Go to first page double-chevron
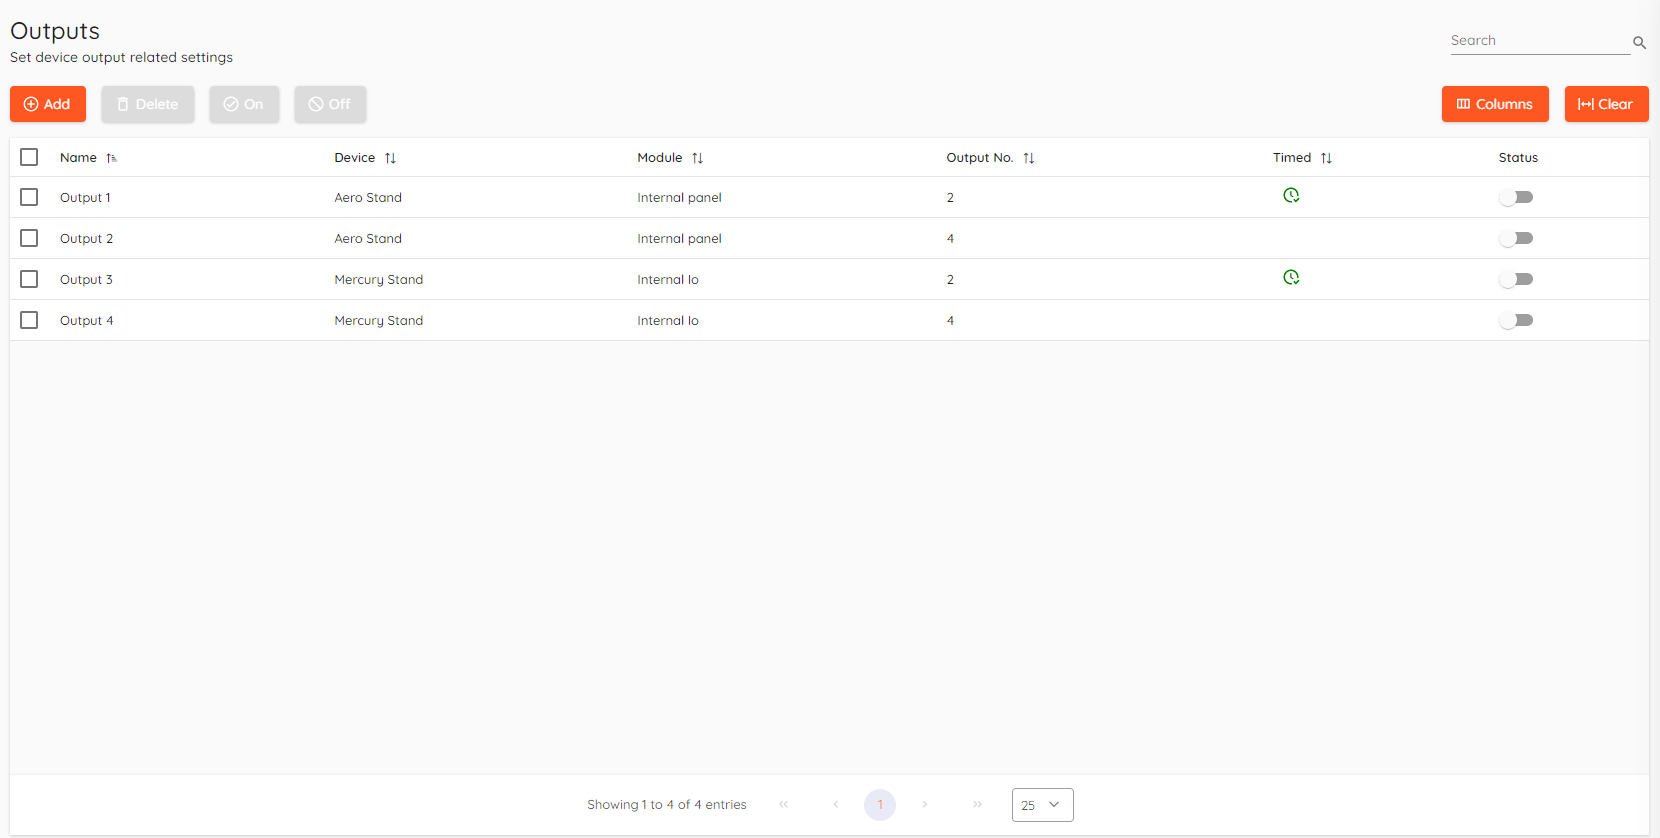The height and width of the screenshot is (838, 1660). tap(784, 804)
